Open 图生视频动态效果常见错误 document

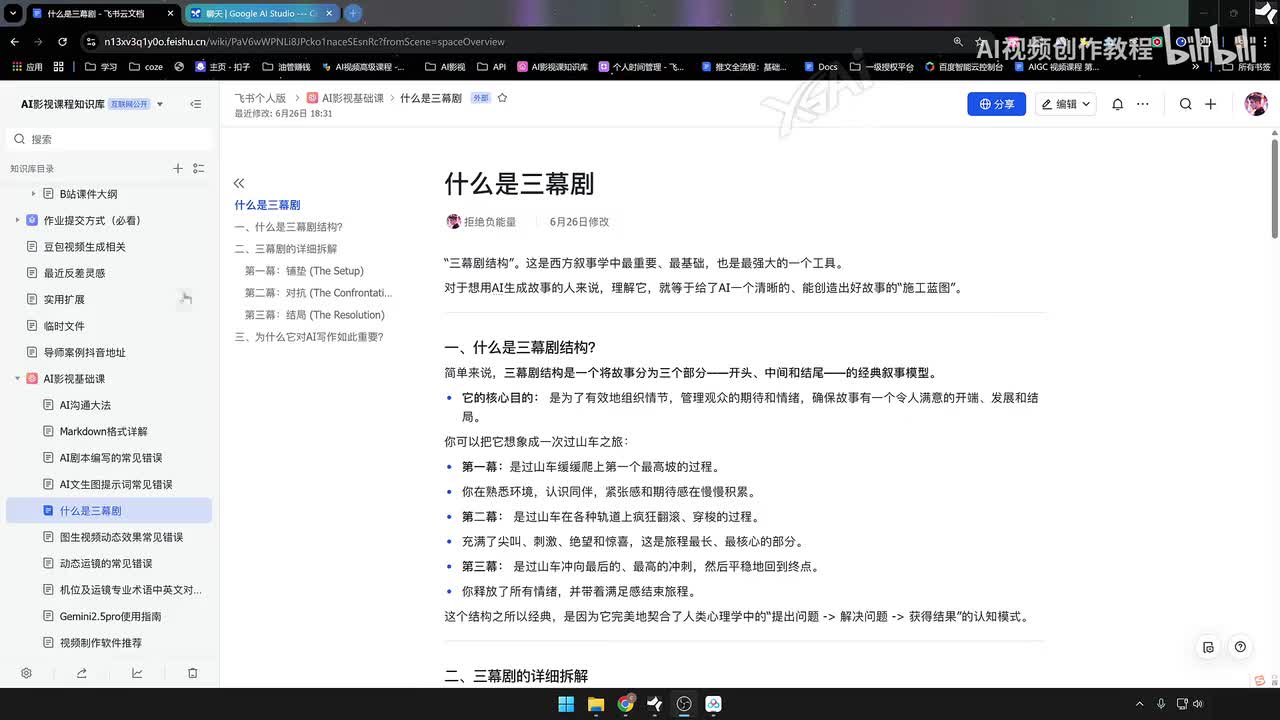[121, 537]
